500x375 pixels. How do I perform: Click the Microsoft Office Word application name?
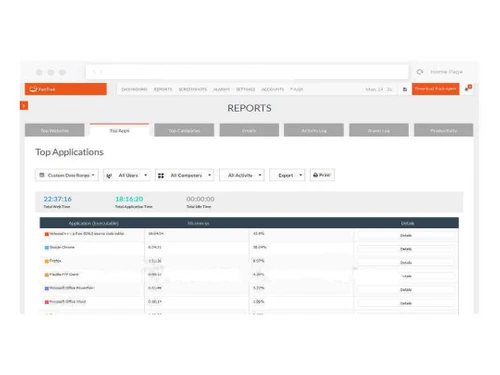[x=68, y=302]
